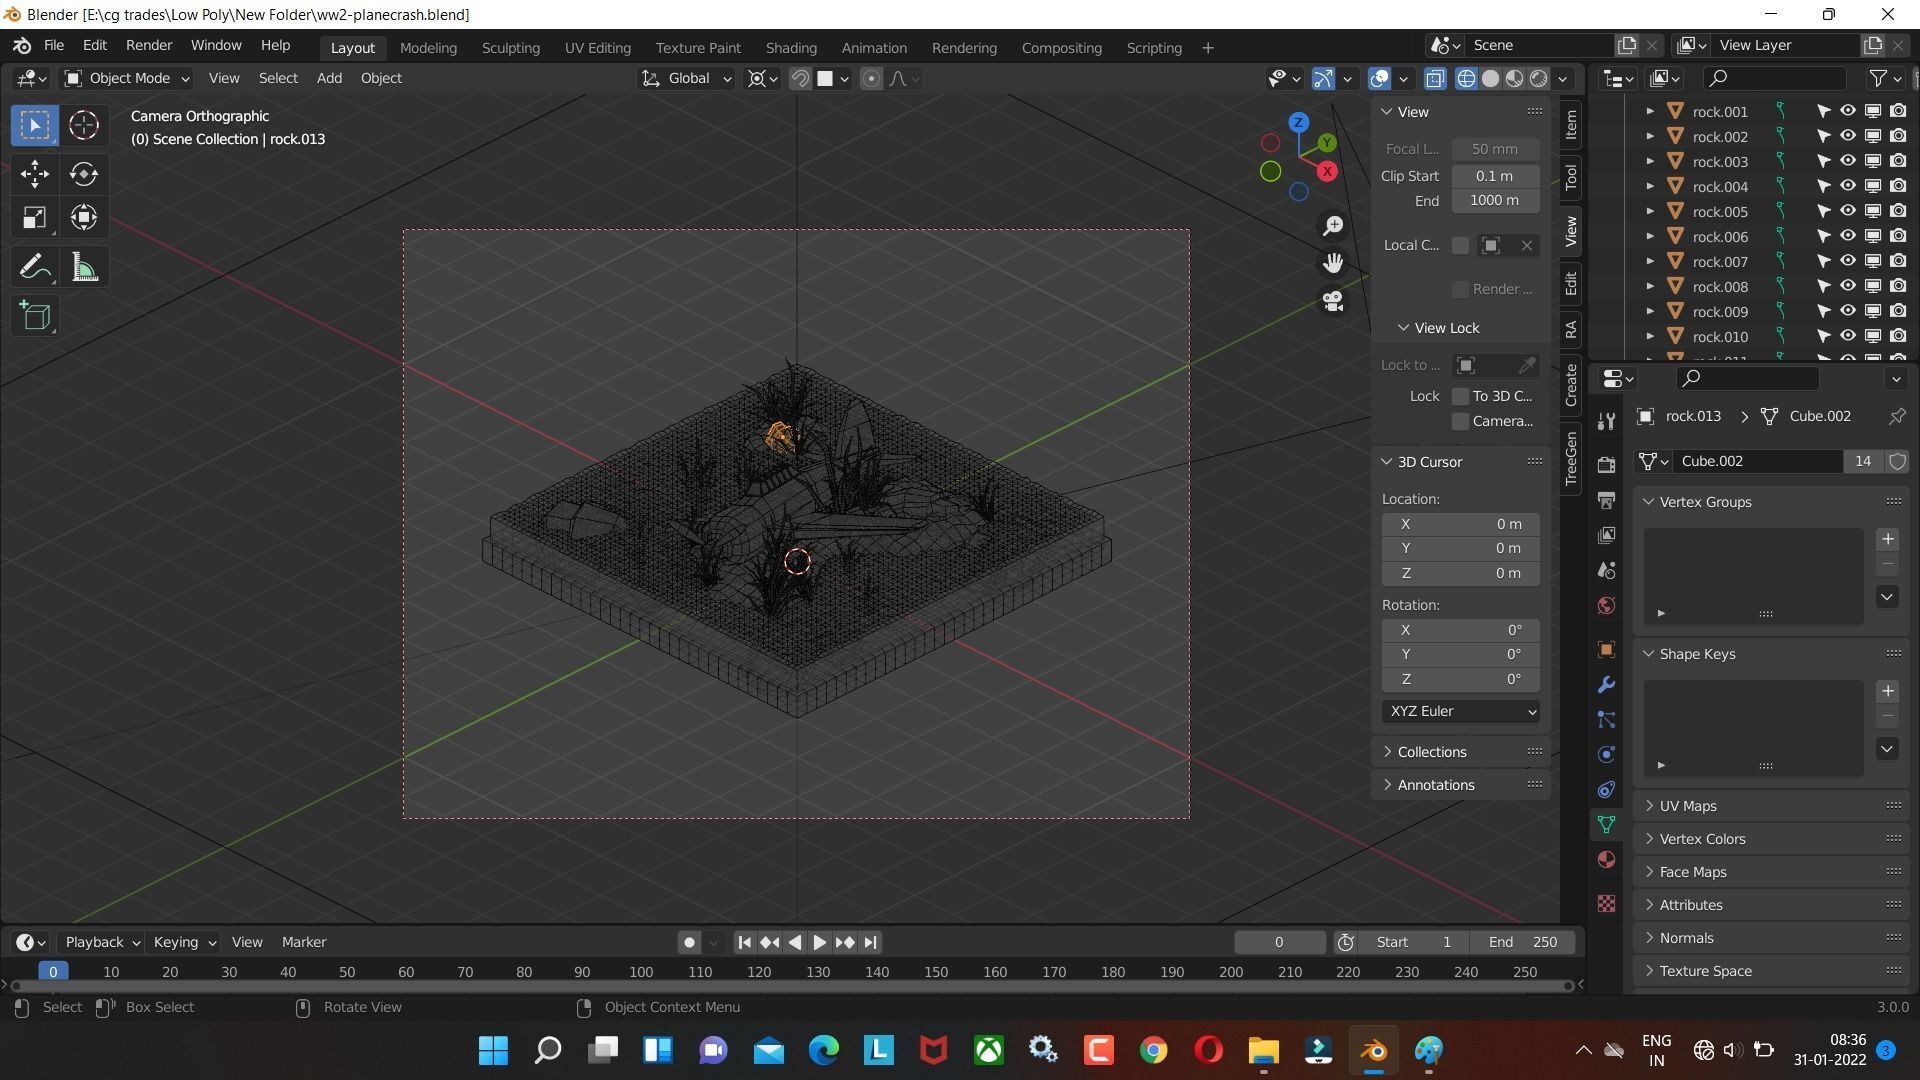This screenshot has width=1920, height=1080.
Task: Click the Clip Start value field
Action: [x=1494, y=176]
